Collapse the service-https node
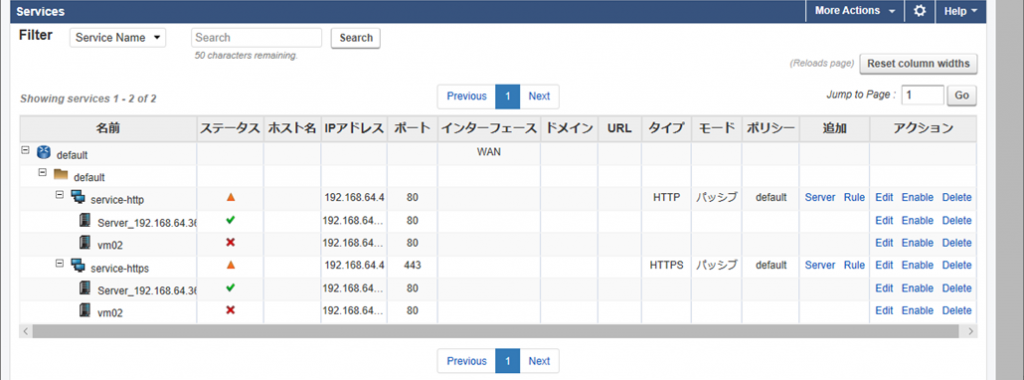Screen dimensions: 1024x380 (x=59, y=263)
